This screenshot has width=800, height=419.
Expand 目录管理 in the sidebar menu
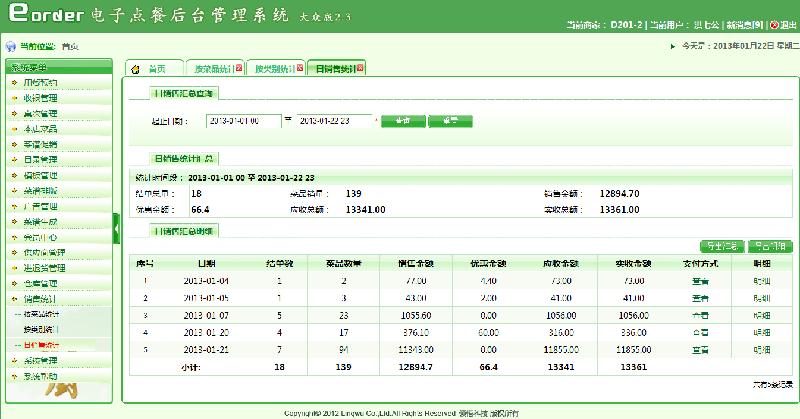40,160
